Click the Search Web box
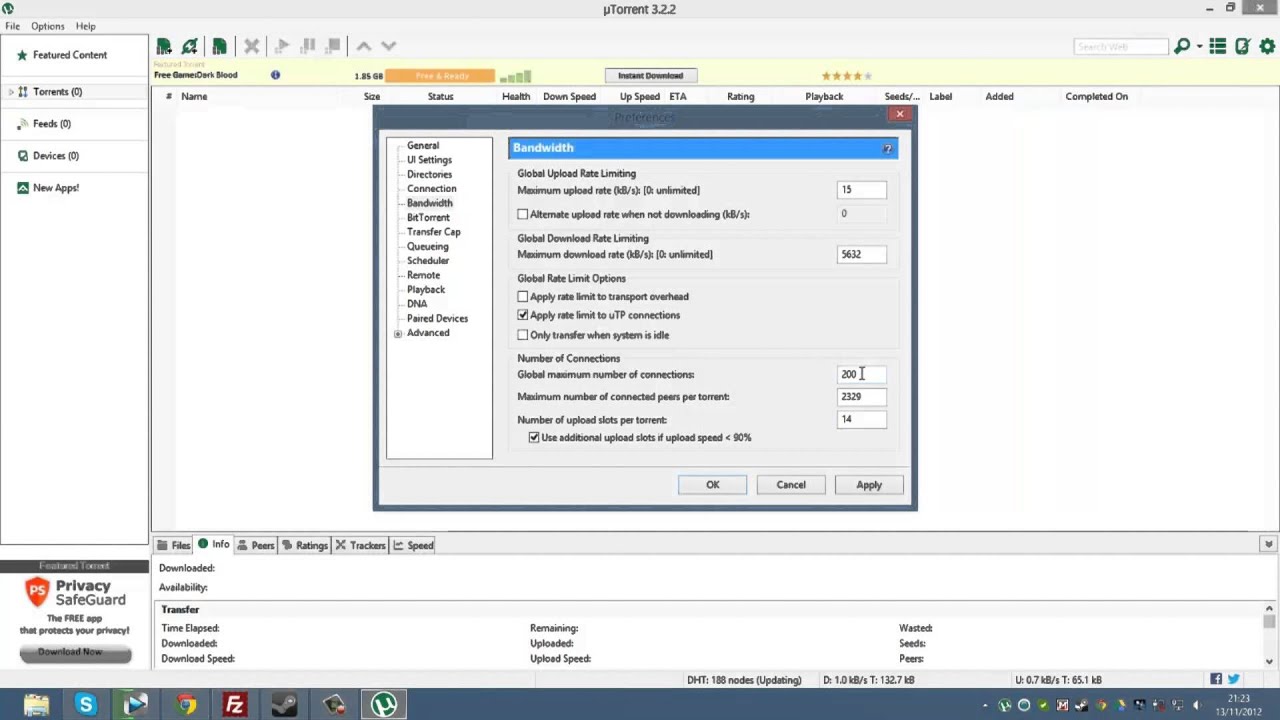Viewport: 1280px width, 720px height. pos(1121,47)
